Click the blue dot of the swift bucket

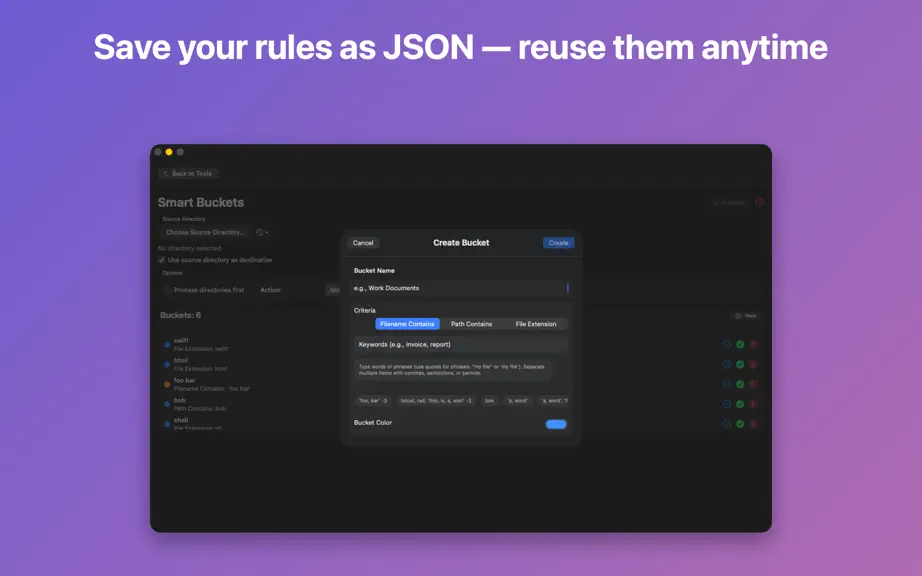(167, 344)
